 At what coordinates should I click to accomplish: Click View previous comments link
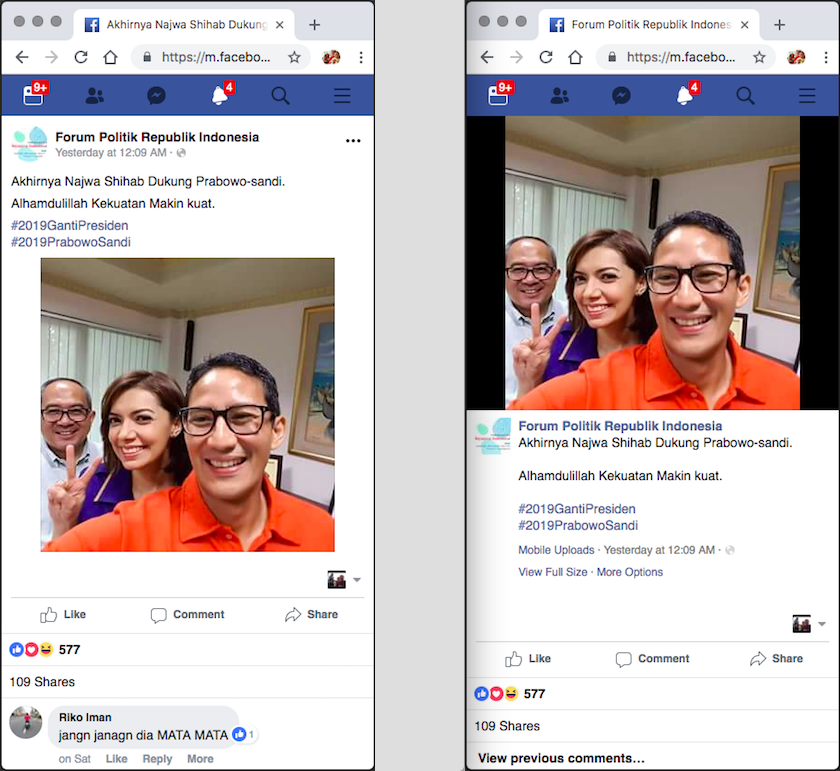tap(561, 758)
